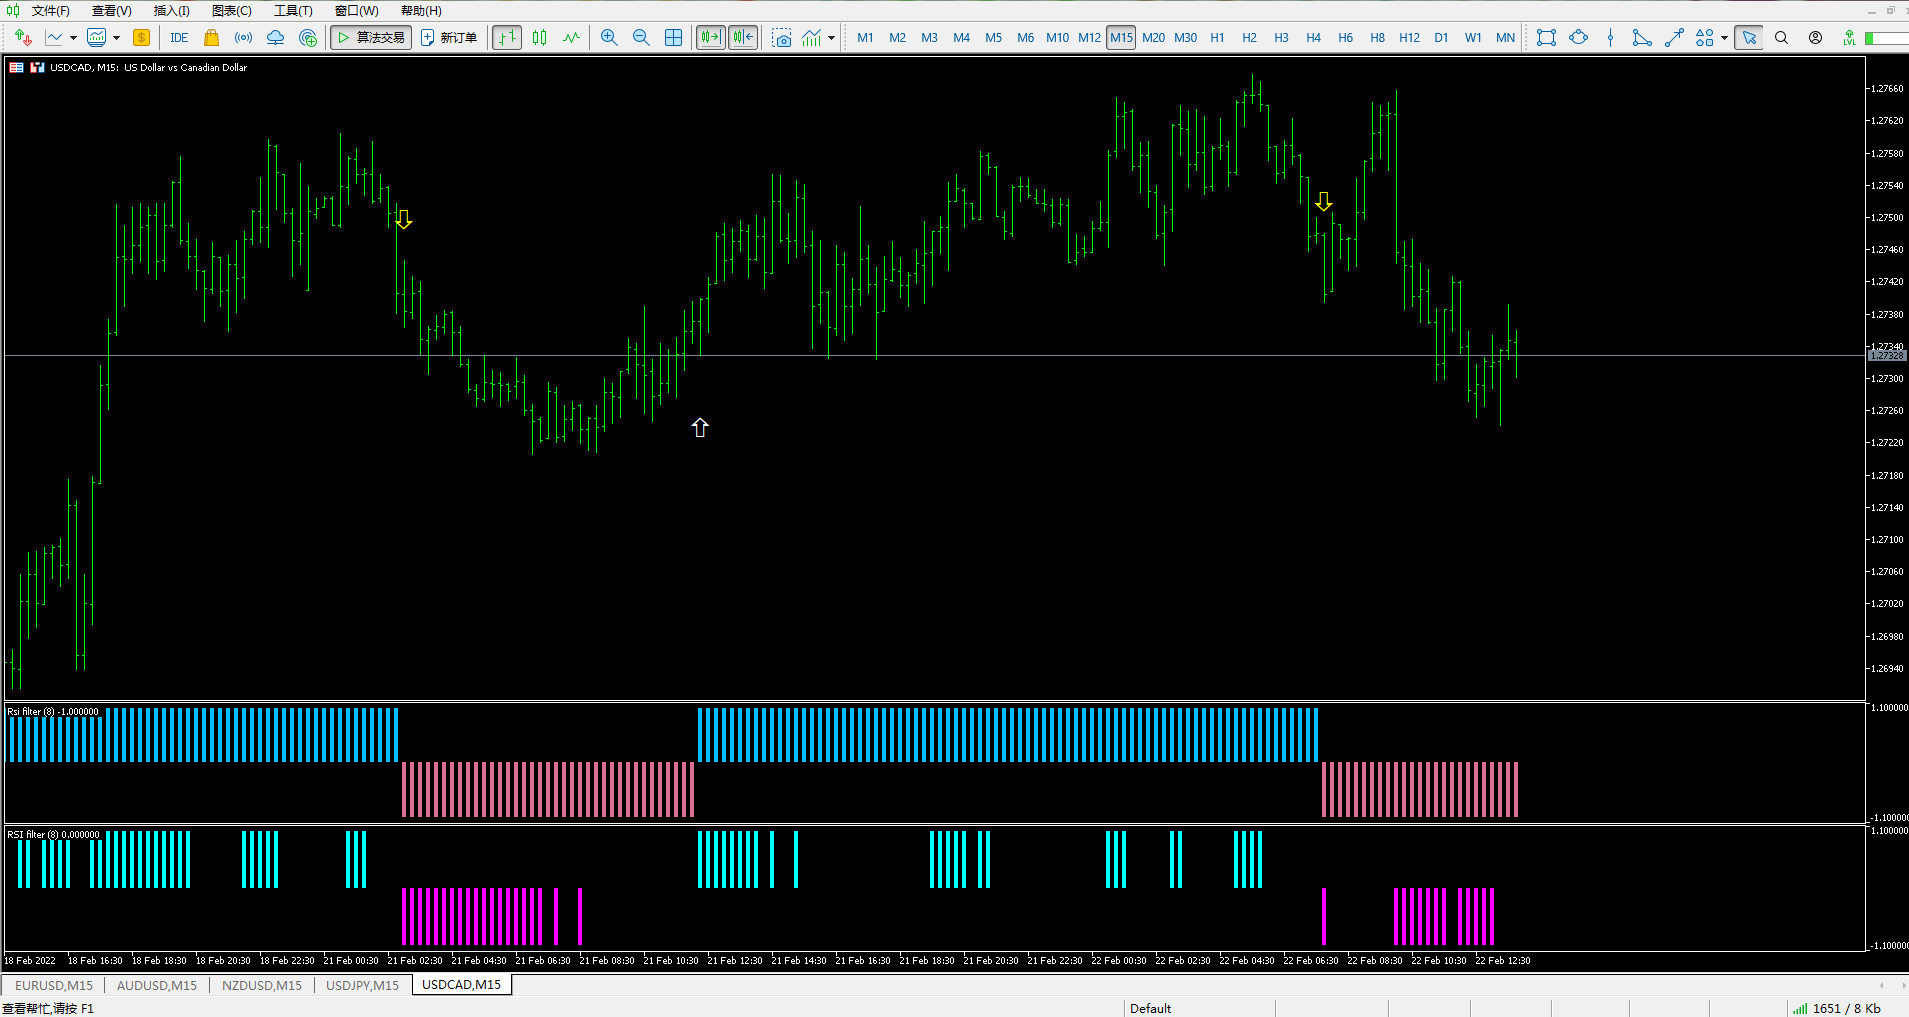Open the VPS cloud hosting icon

[x=275, y=38]
